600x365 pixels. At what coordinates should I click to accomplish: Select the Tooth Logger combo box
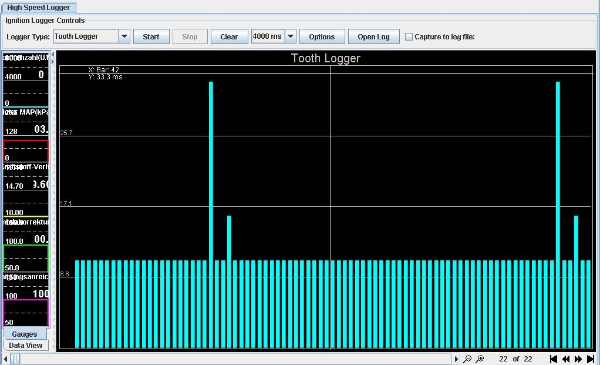(x=91, y=37)
